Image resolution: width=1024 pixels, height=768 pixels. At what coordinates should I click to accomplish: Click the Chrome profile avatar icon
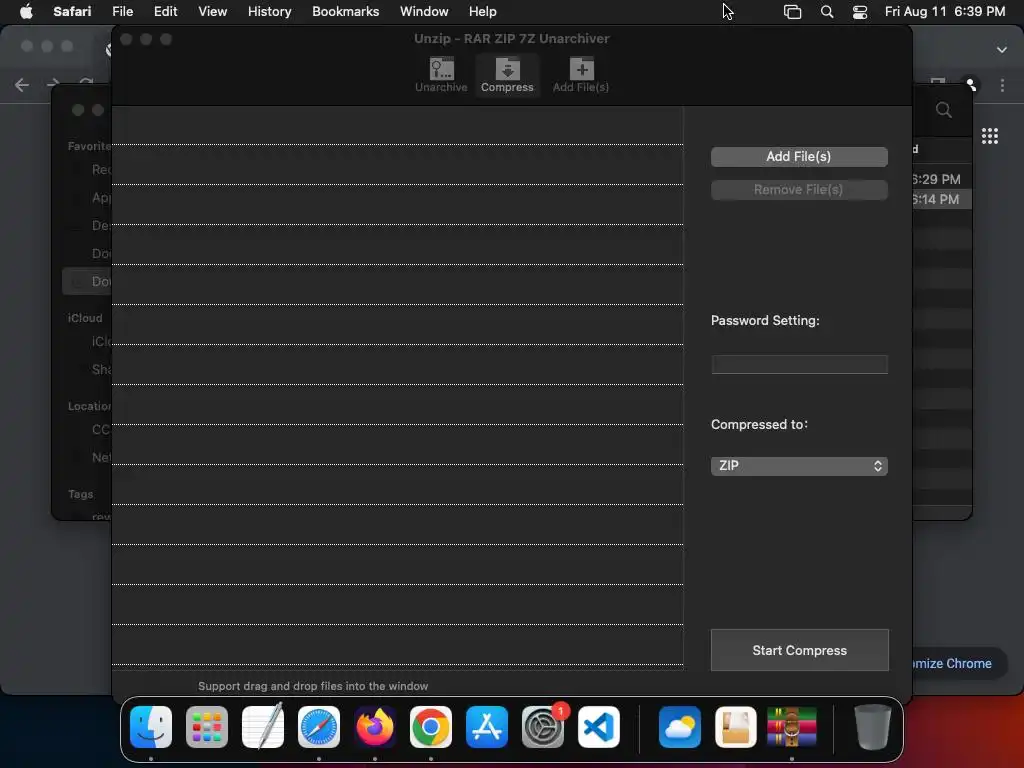point(971,86)
